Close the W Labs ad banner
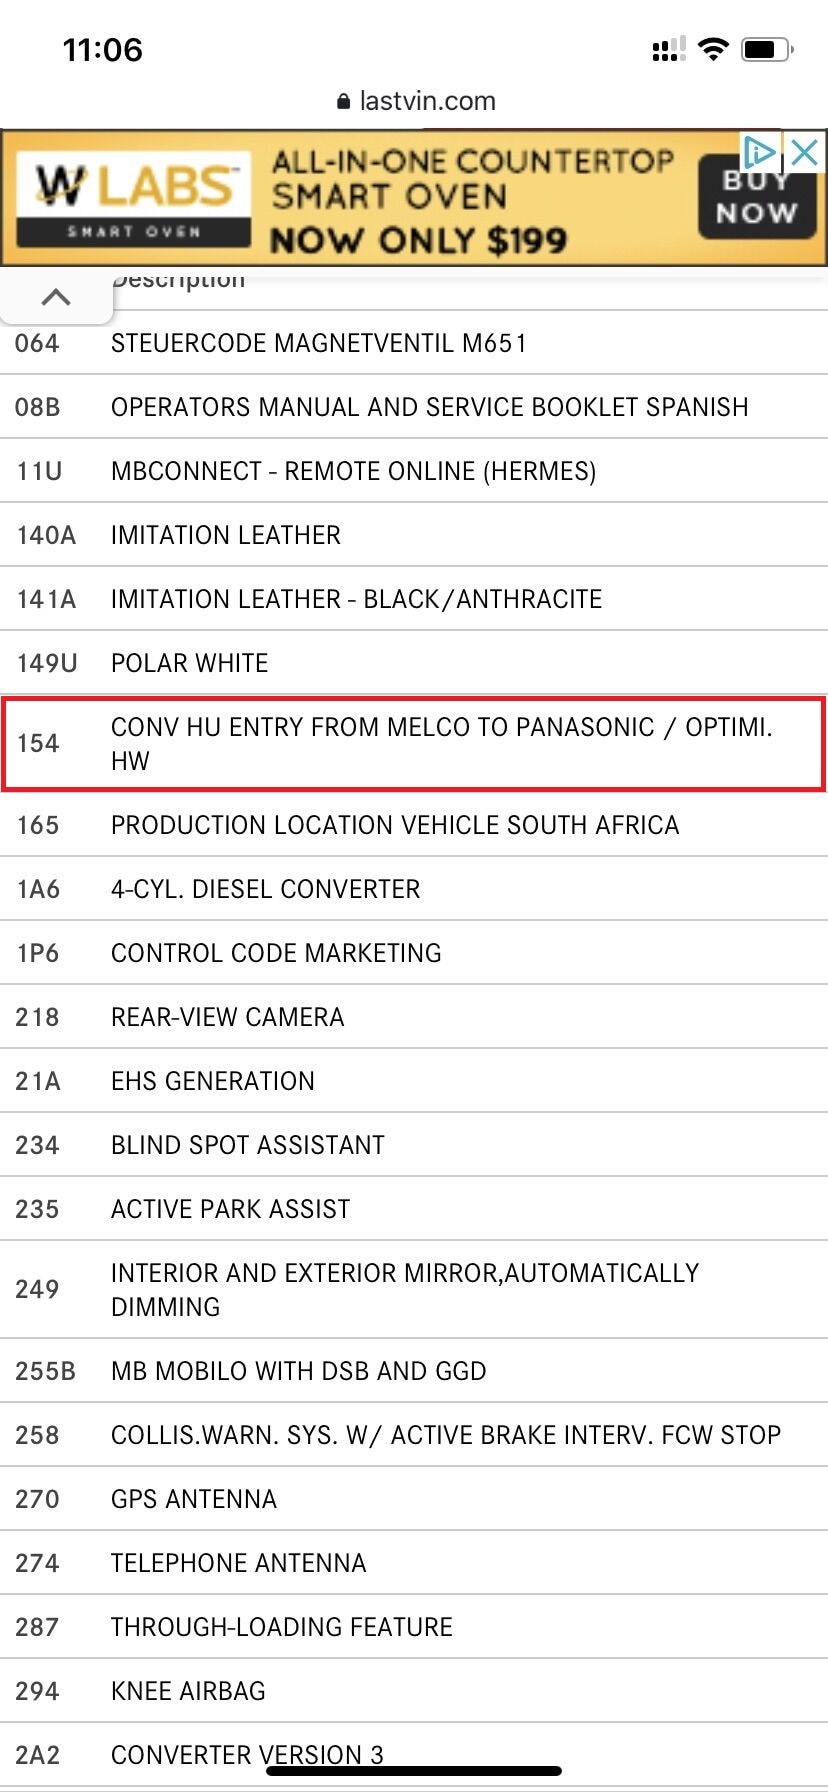The height and width of the screenshot is (1792, 828). click(x=805, y=153)
